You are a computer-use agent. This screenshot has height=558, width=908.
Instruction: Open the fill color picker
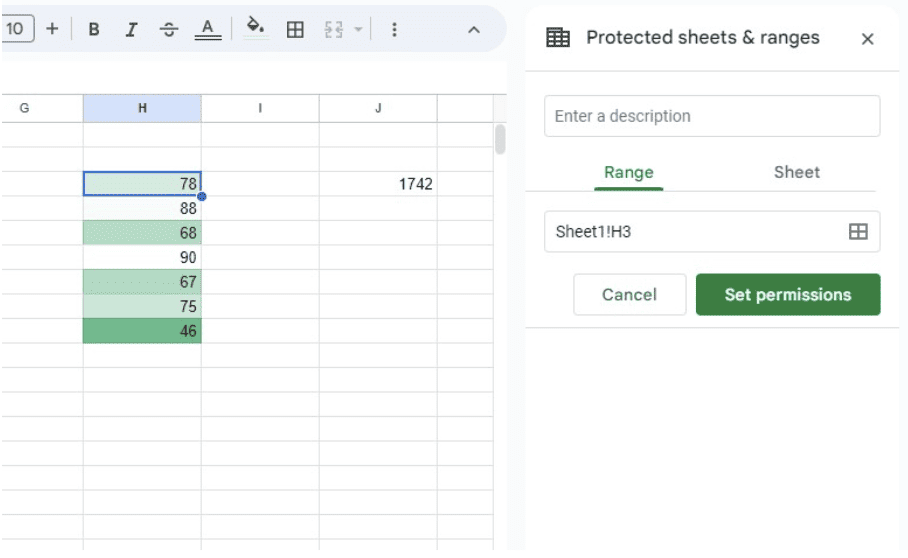pos(256,29)
